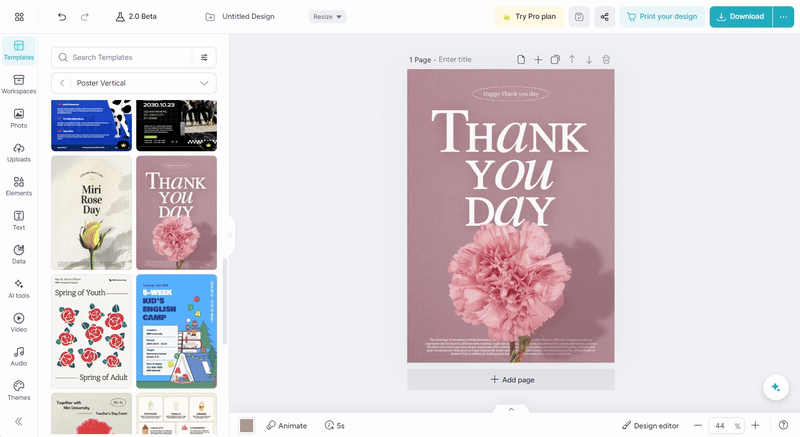Click the Untitled Design title
800x437 pixels.
pos(248,16)
